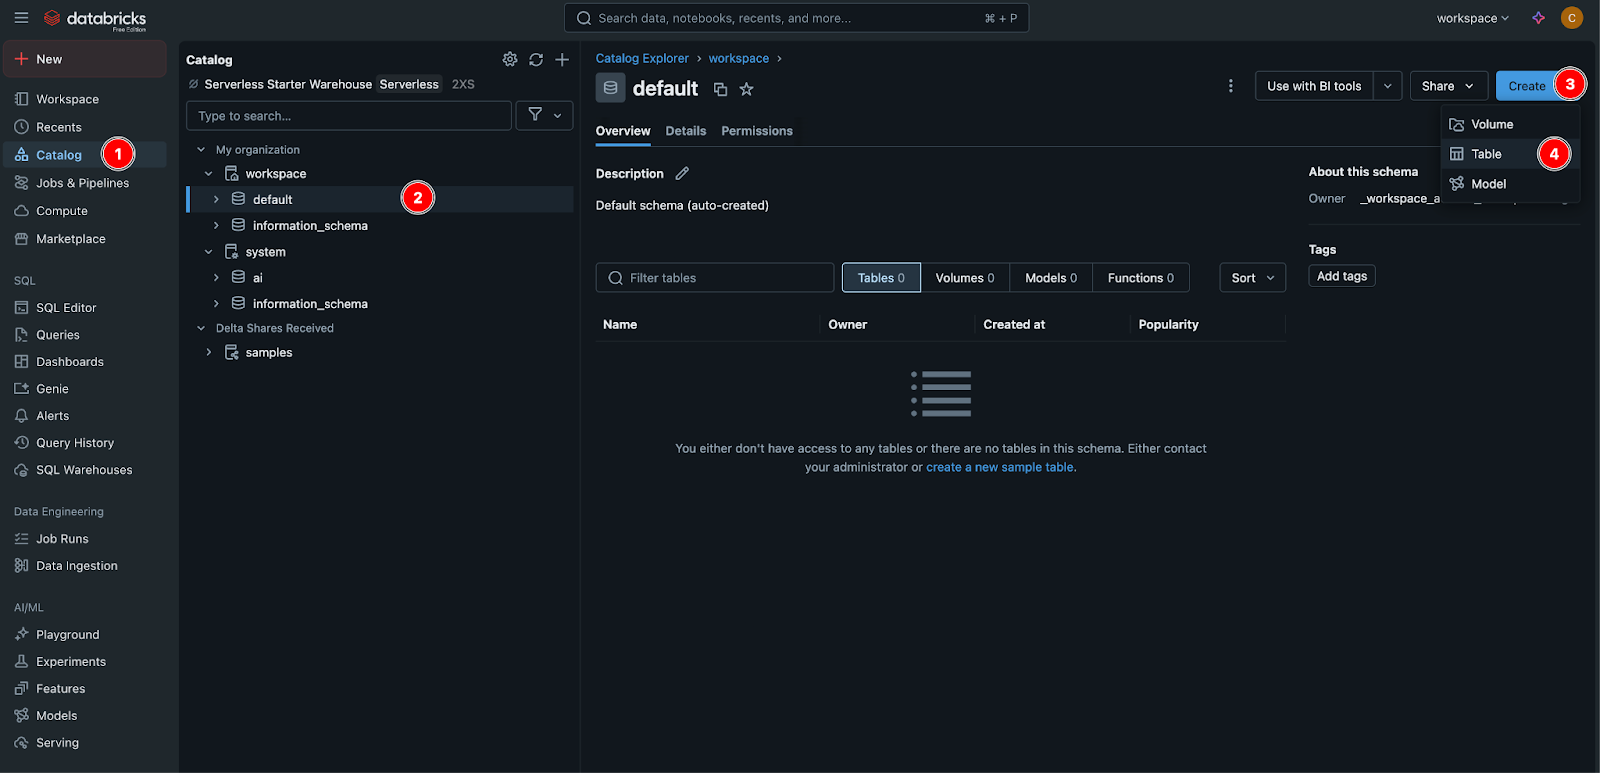This screenshot has width=1600, height=773.
Task: Choose Volume from Create menu
Action: coord(1510,124)
